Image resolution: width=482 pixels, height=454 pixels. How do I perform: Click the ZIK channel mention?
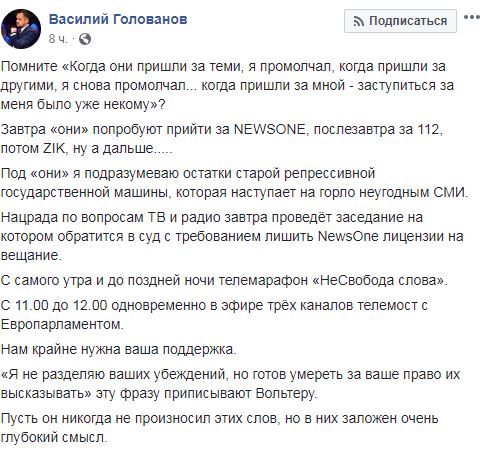tap(55, 148)
